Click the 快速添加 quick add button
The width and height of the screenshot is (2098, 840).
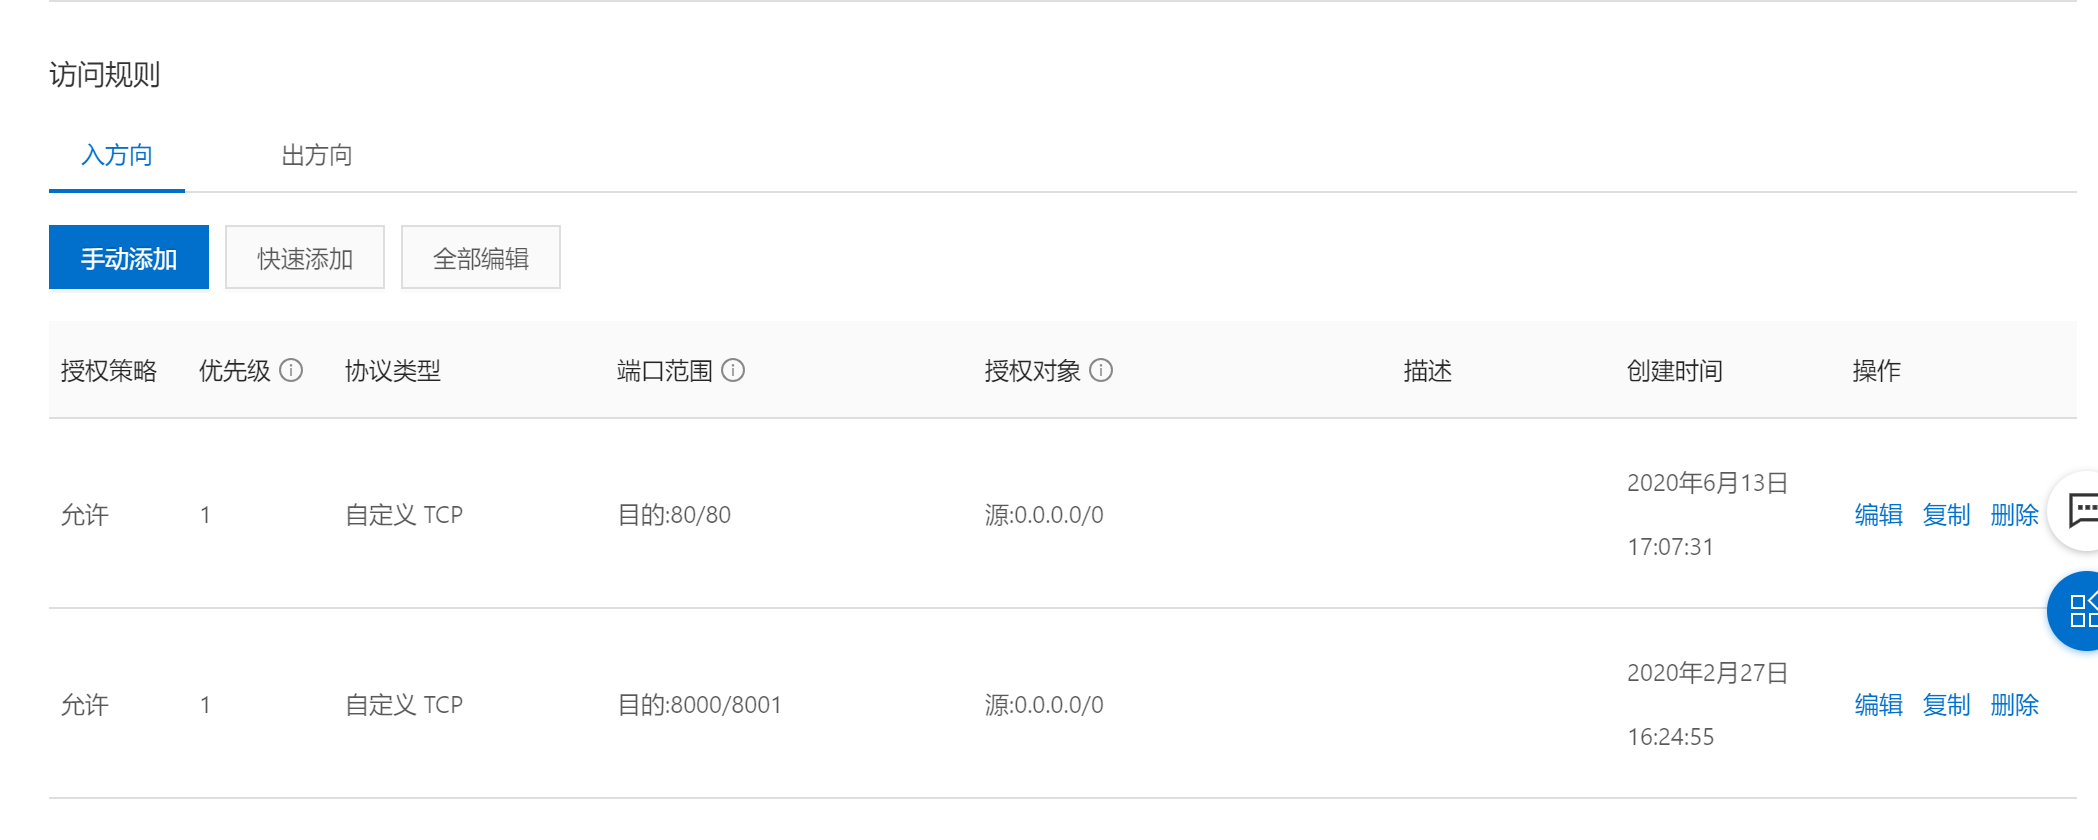tap(304, 257)
